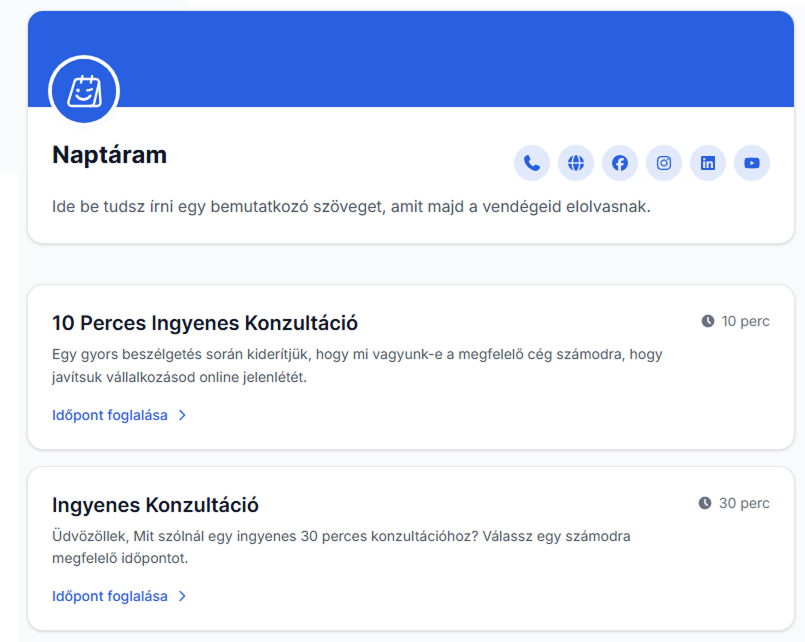
Task: Click chevron arrow under the 30 perc Ingyenes Konzultáció
Action: [182, 596]
